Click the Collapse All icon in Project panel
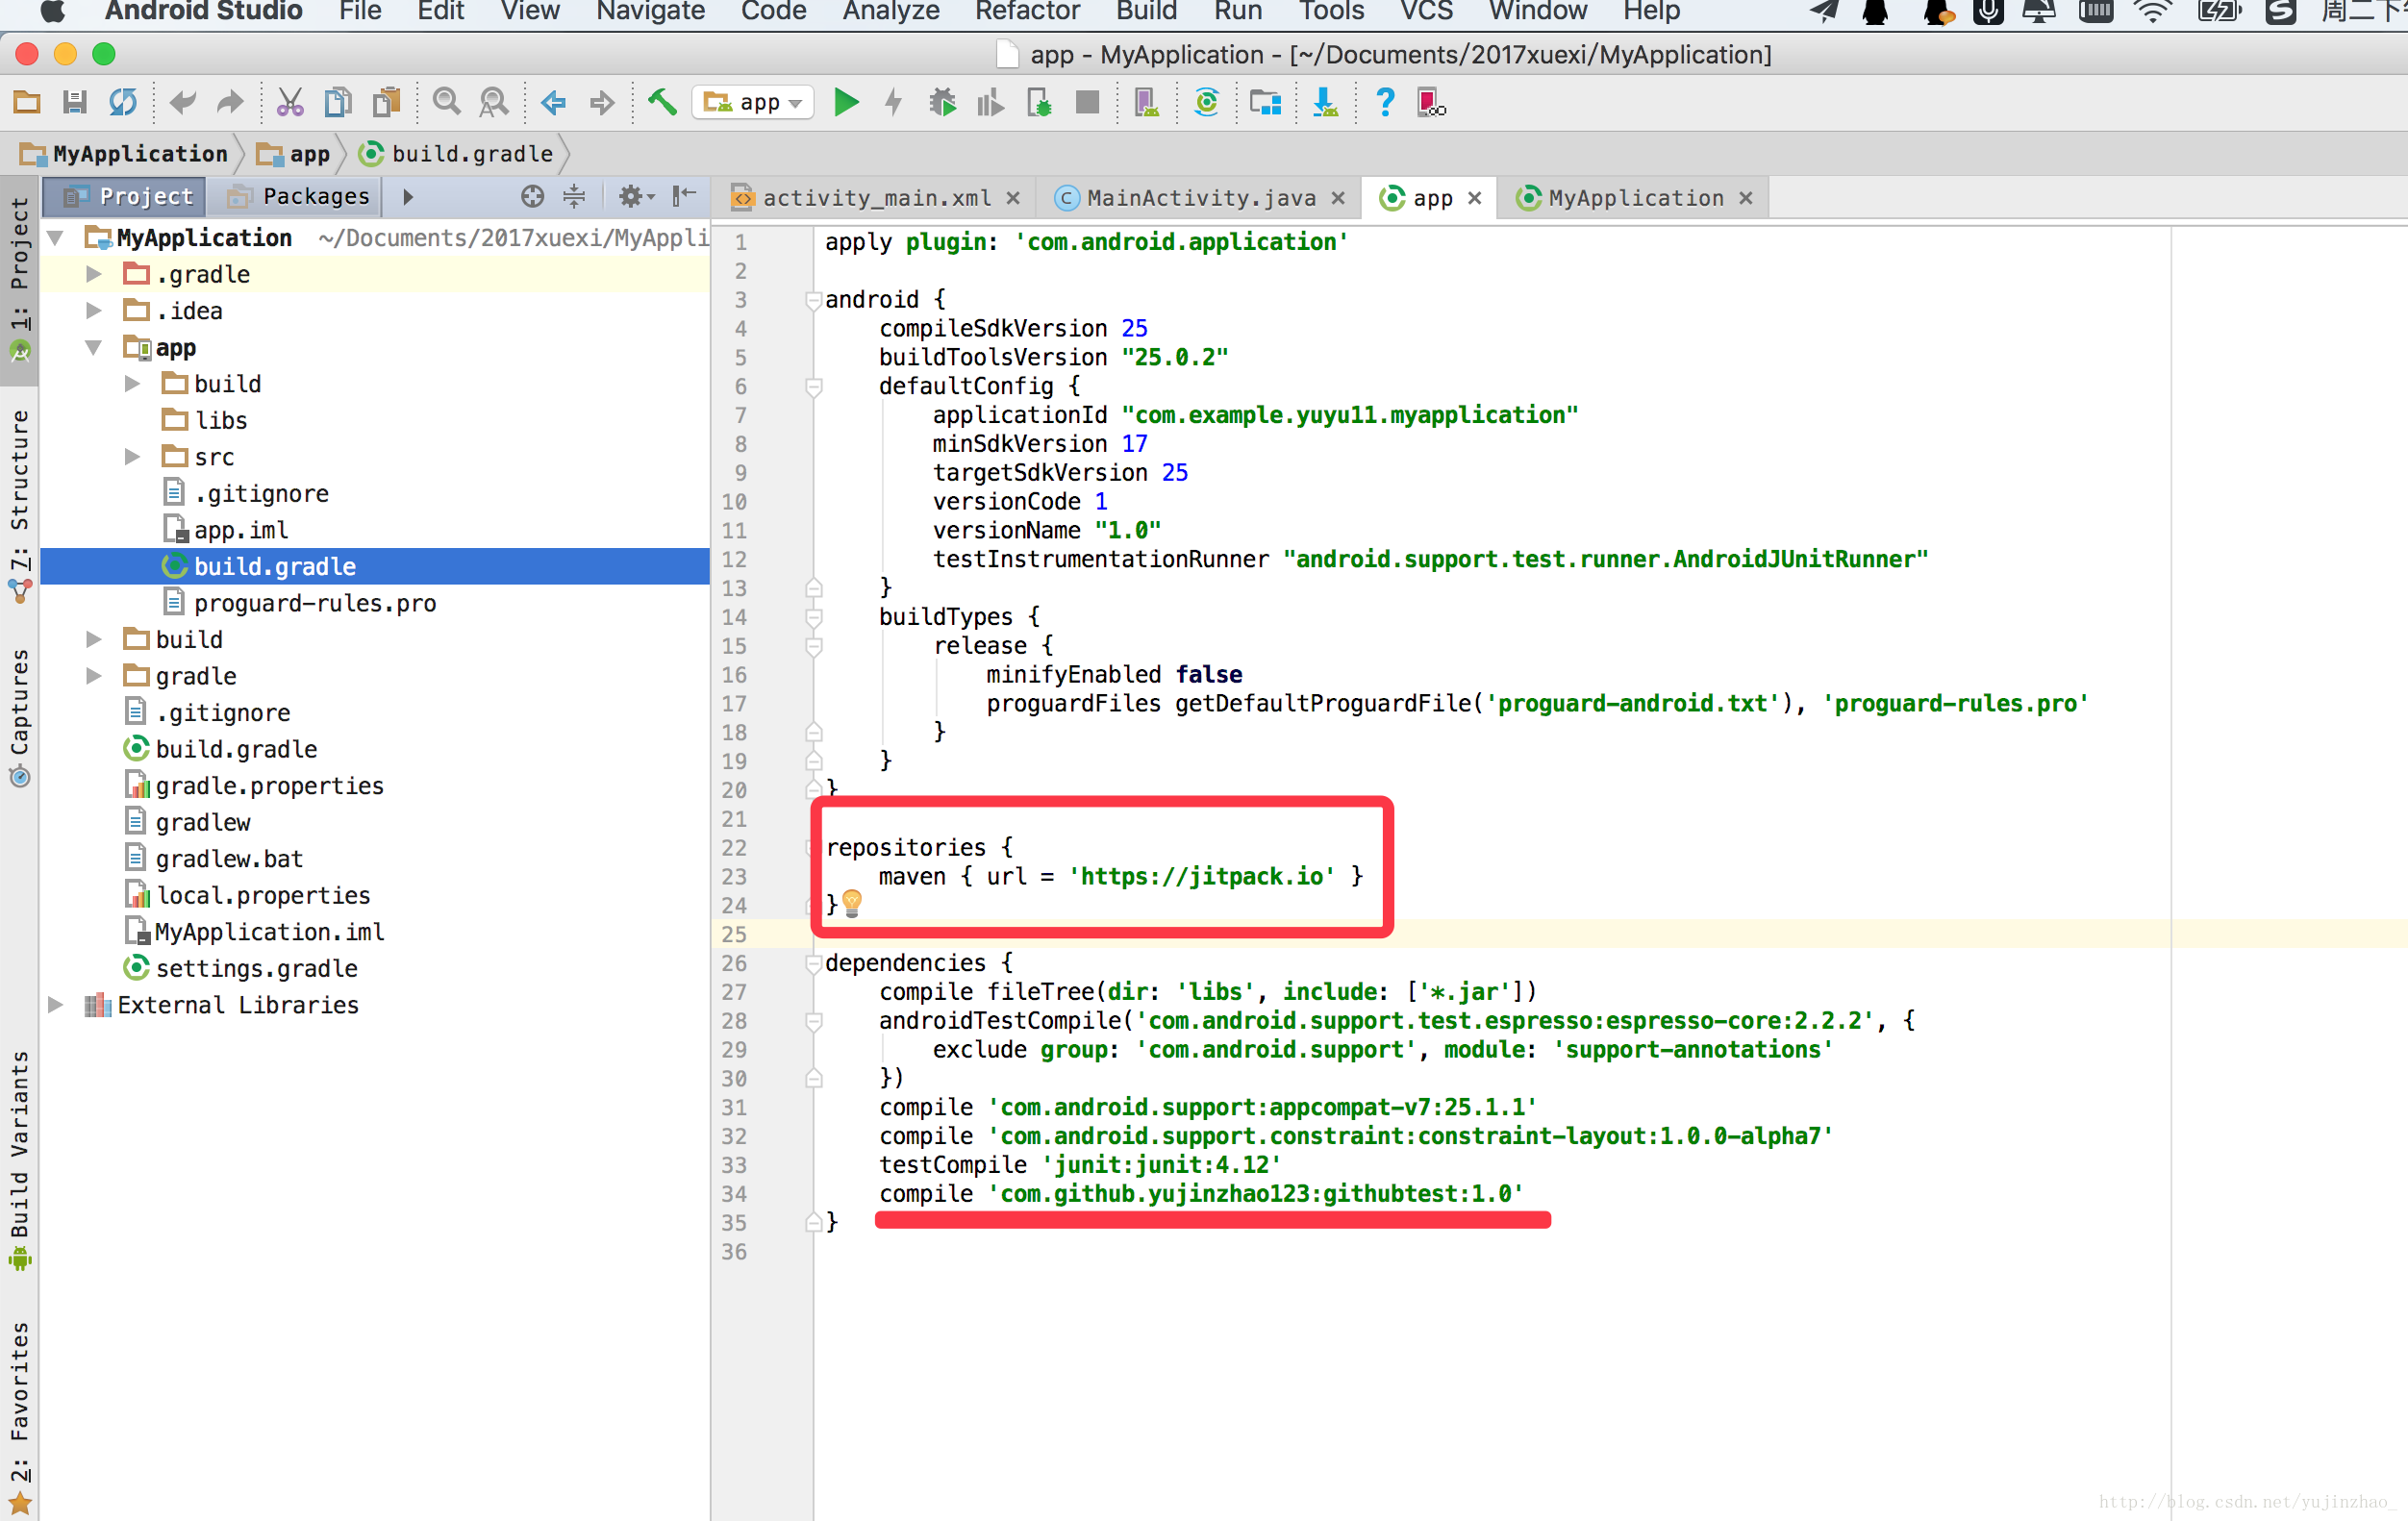Screen dimensions: 2408x1521 (574, 196)
